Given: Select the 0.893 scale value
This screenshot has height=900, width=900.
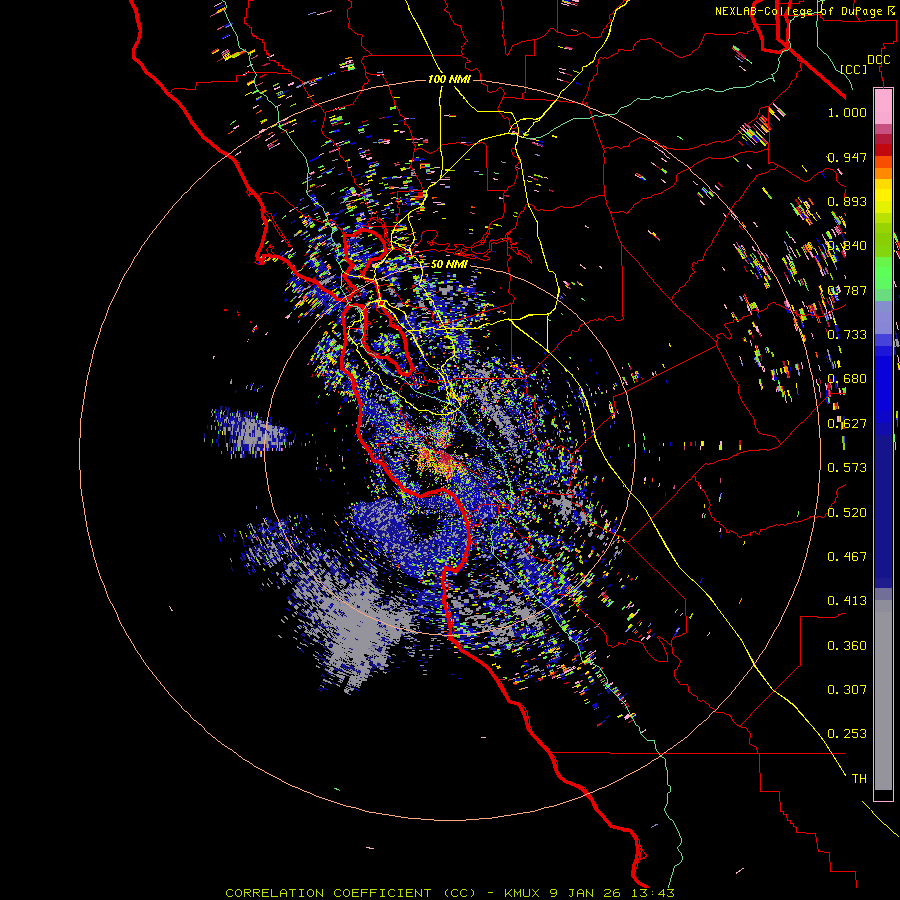Looking at the screenshot, I should [x=847, y=201].
